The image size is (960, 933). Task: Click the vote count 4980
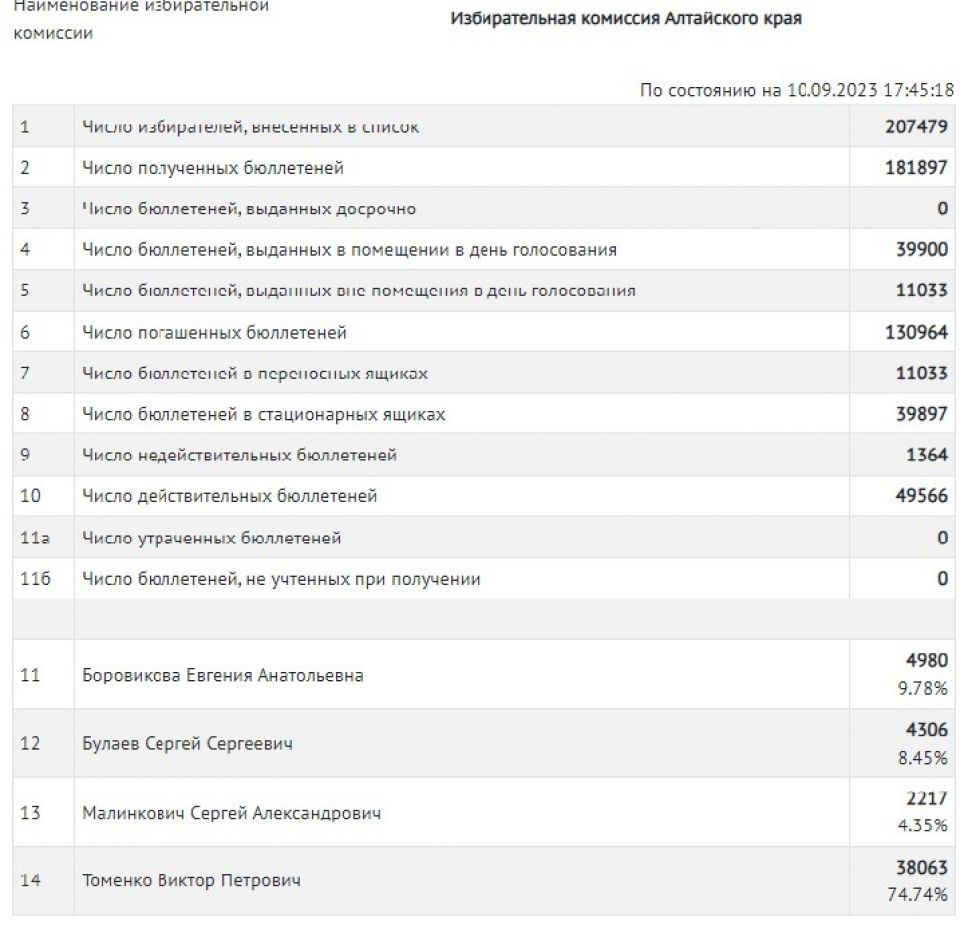tap(927, 661)
